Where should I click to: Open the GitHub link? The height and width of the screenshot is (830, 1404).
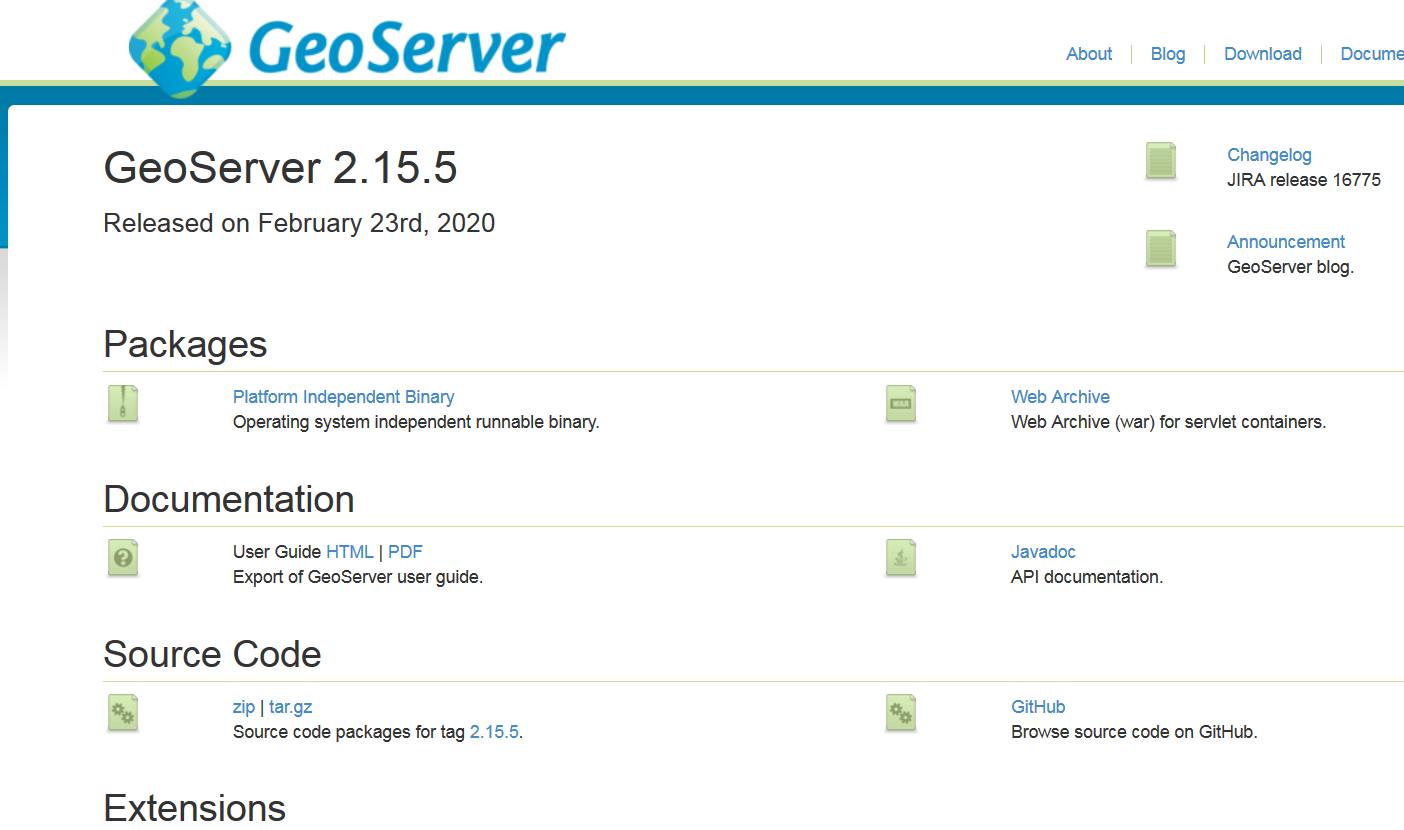(1038, 707)
